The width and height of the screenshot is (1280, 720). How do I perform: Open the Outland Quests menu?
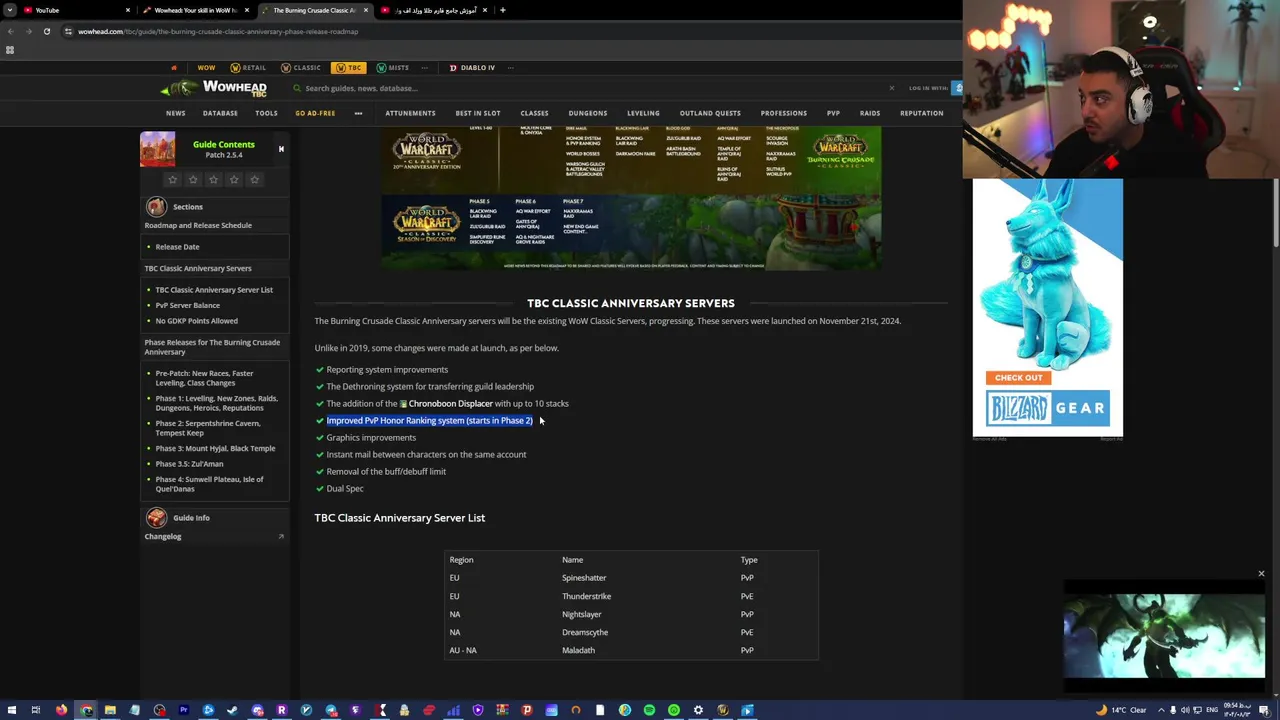710,113
